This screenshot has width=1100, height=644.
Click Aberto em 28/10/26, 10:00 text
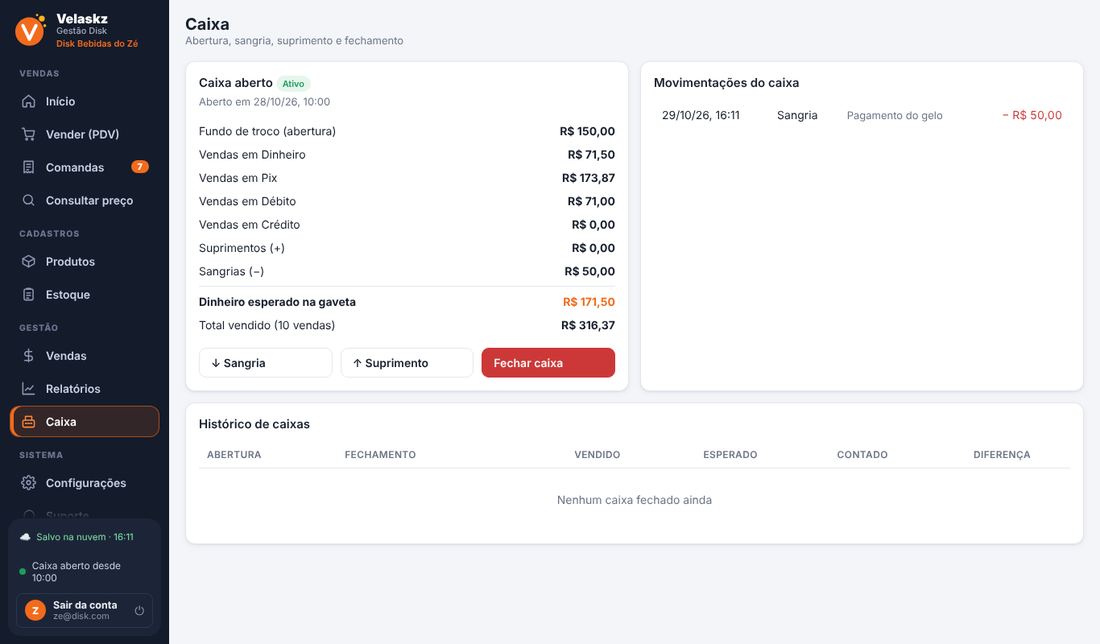pos(264,102)
